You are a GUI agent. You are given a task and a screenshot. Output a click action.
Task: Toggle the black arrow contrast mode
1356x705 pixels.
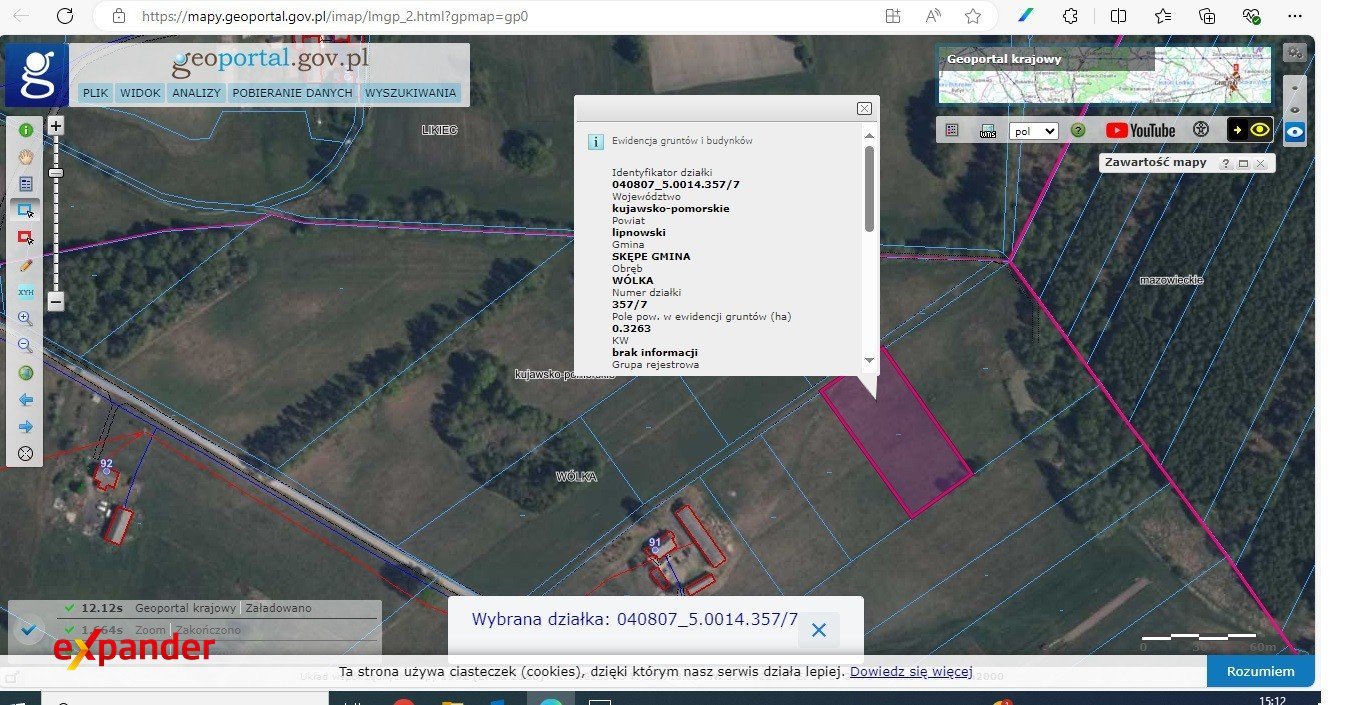(x=1237, y=130)
